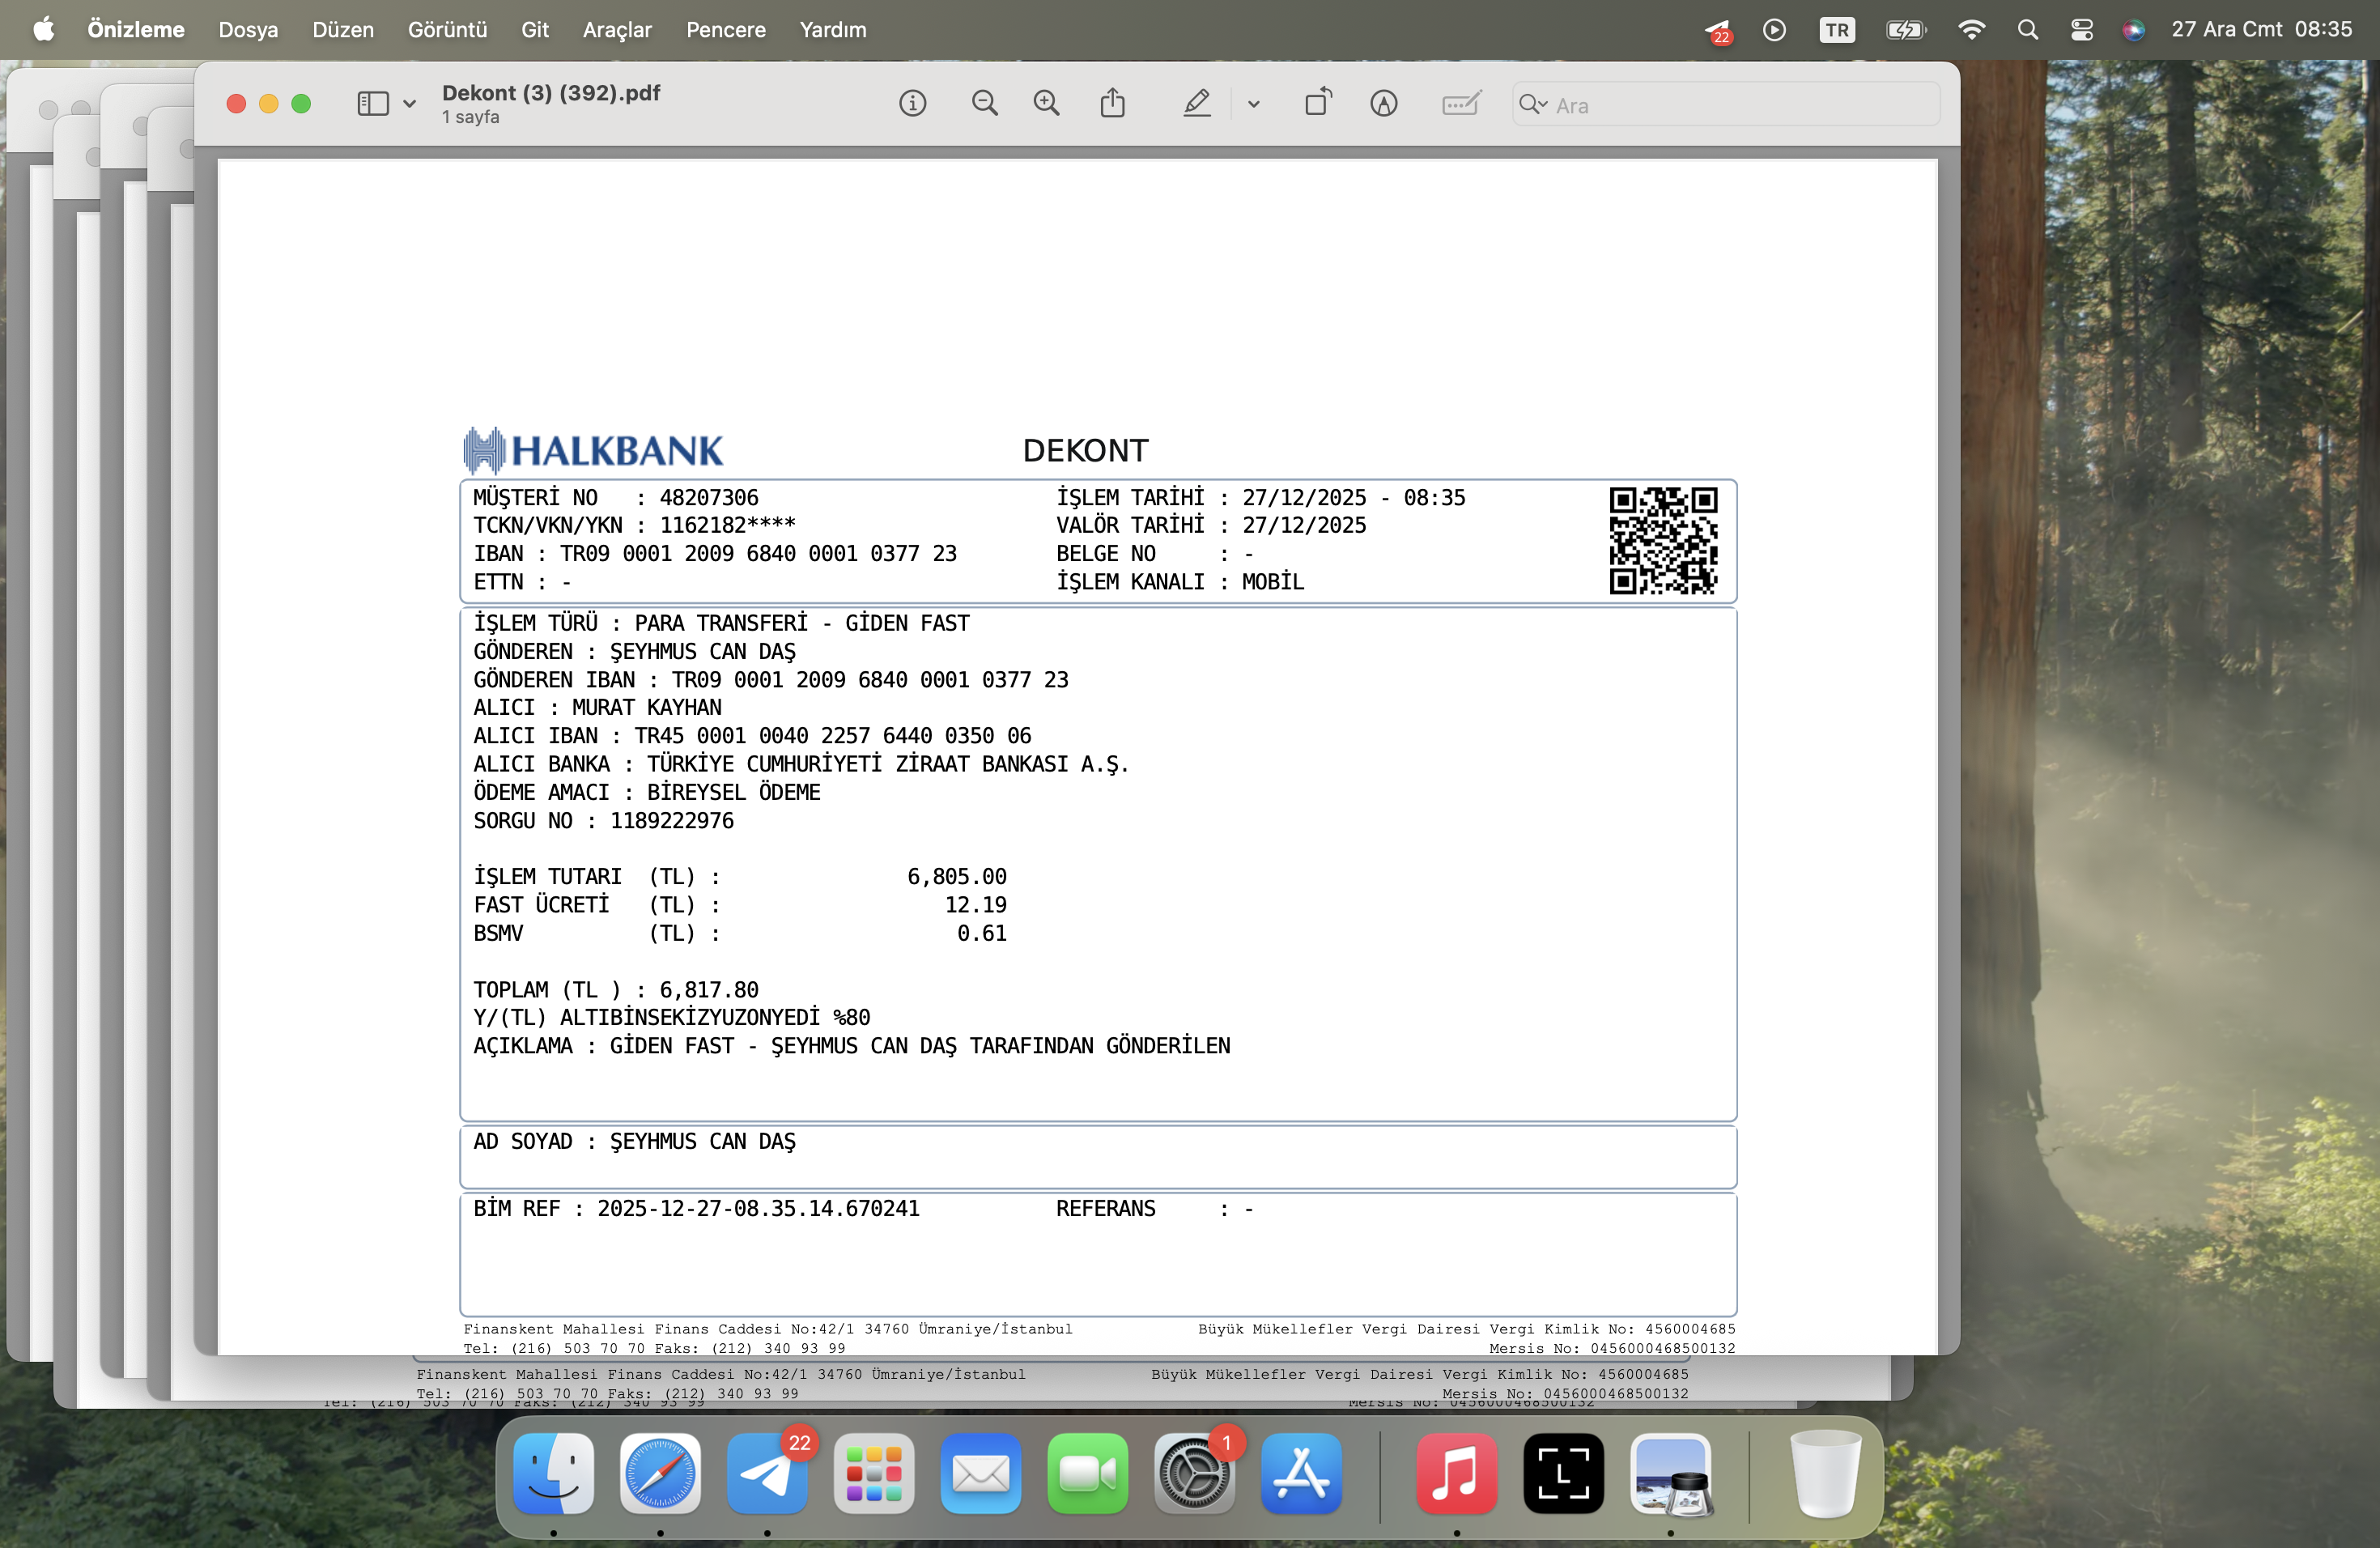Click the BİM REF reference value
The image size is (2380, 1548).
[758, 1209]
